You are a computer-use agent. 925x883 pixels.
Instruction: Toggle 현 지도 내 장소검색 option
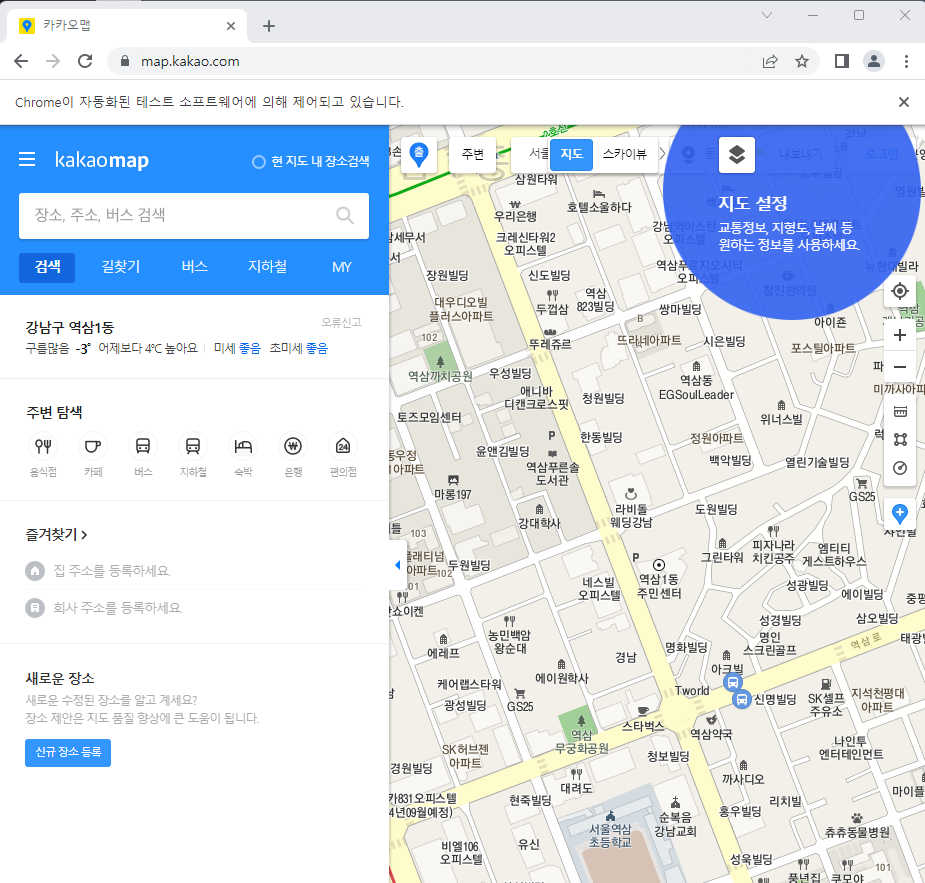pos(311,161)
